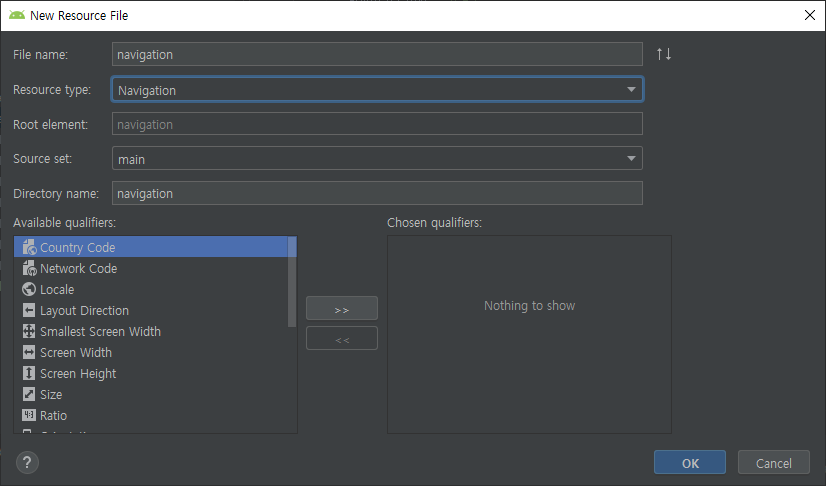Click the << remove qualifier button
826x486 pixels.
[x=342, y=339]
